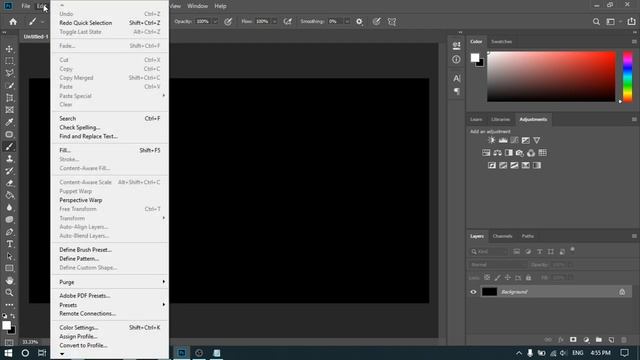Image resolution: width=640 pixels, height=360 pixels.
Task: Select the Move tool
Action: pos(9,49)
